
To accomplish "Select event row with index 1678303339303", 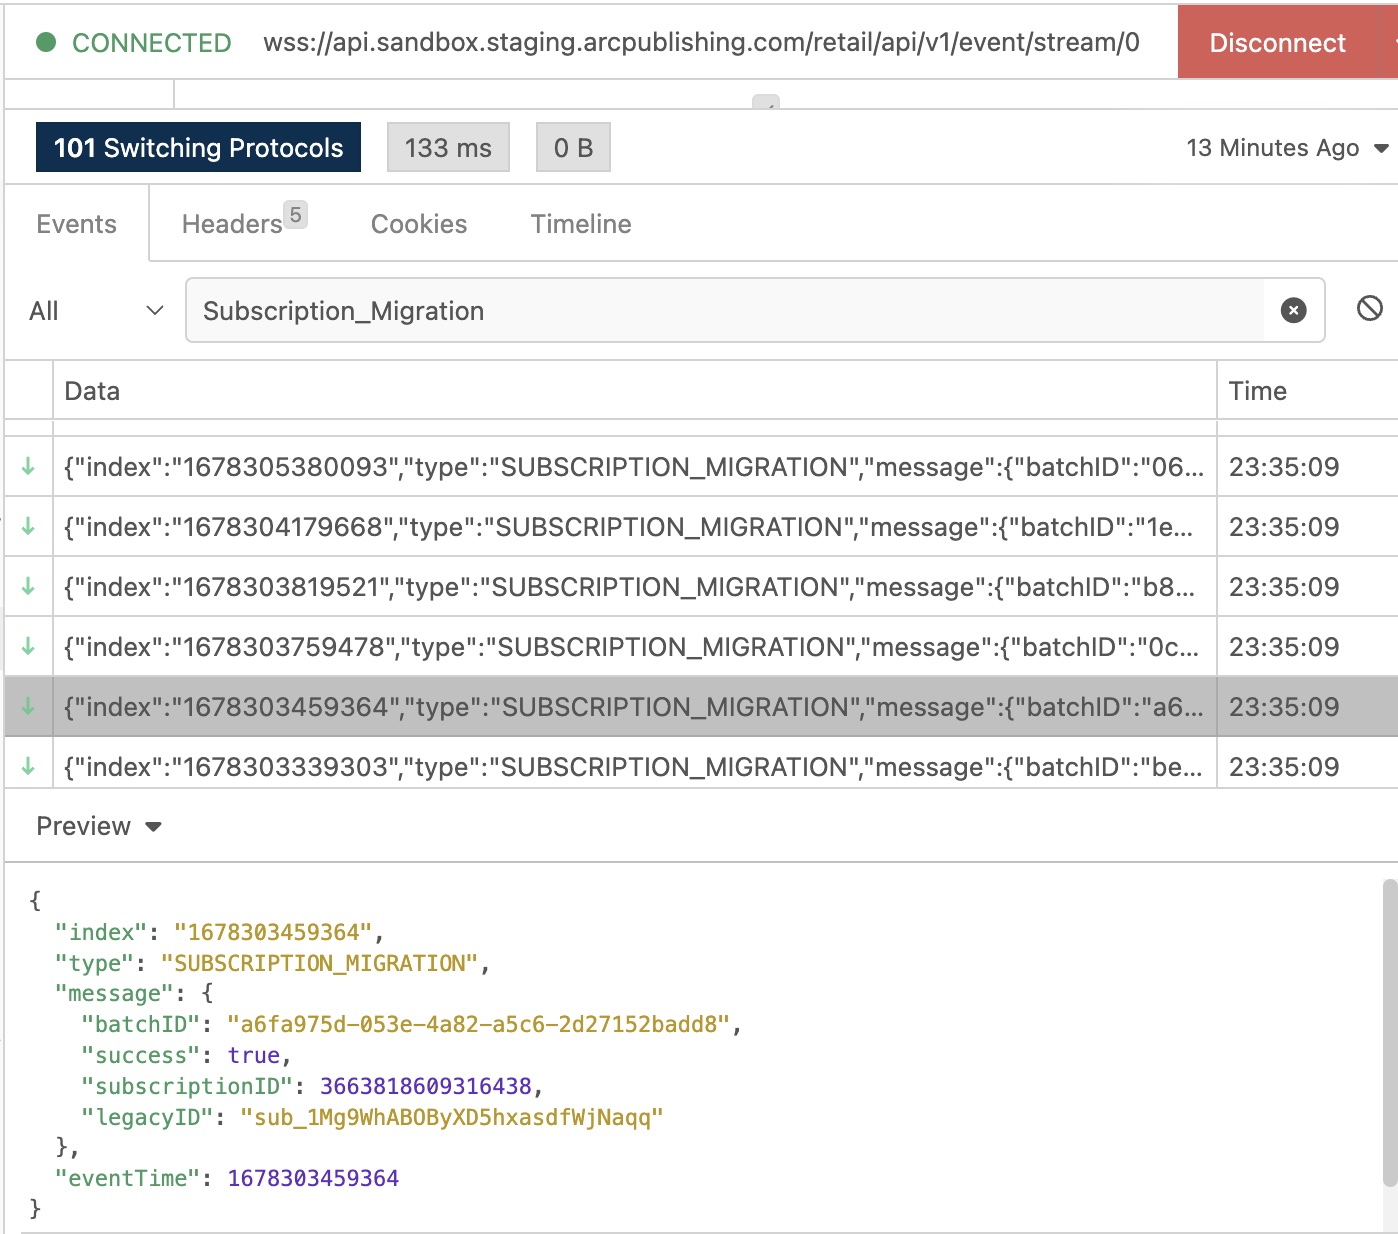I will (x=701, y=763).
